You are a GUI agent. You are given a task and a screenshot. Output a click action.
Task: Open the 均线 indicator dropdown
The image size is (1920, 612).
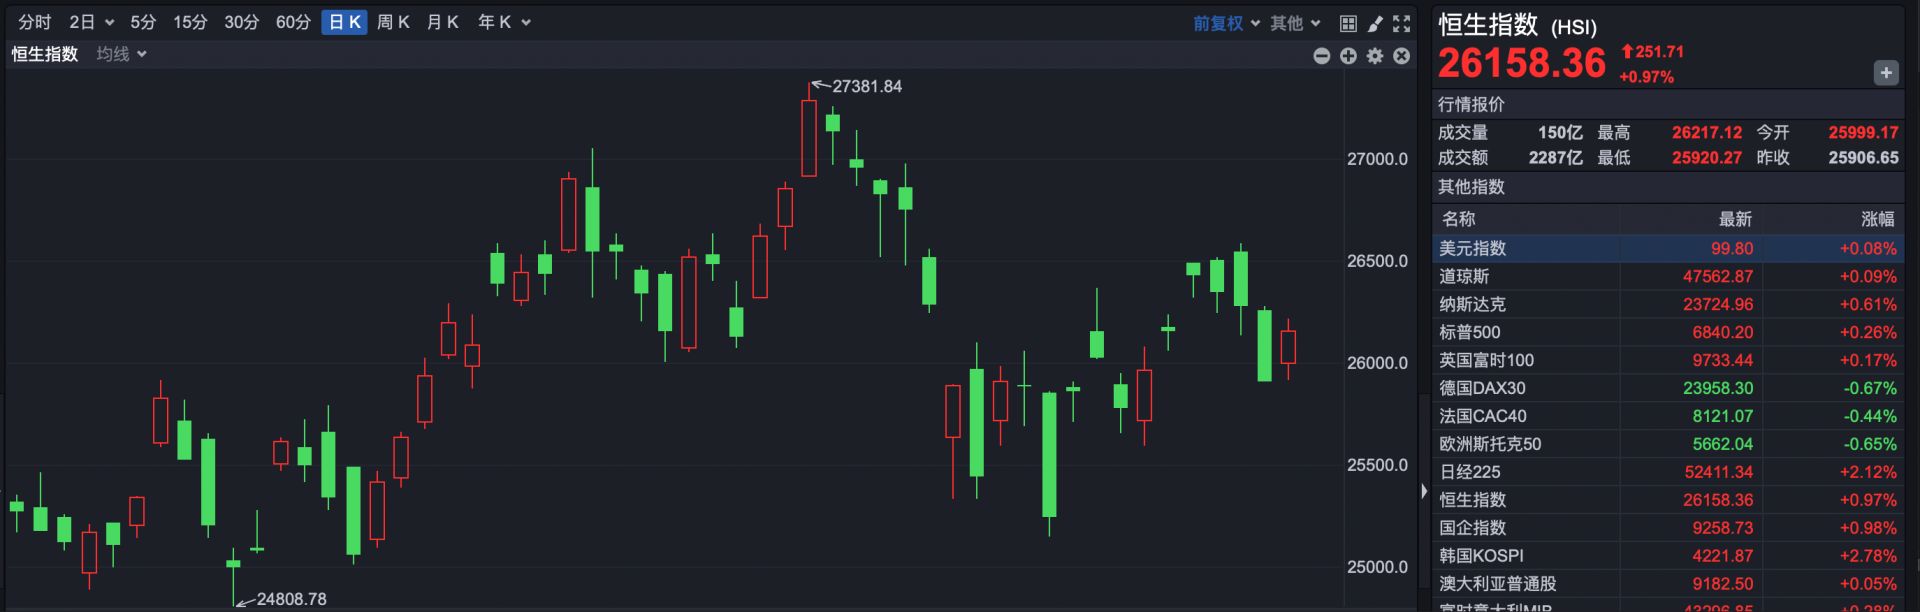pyautogui.click(x=121, y=54)
